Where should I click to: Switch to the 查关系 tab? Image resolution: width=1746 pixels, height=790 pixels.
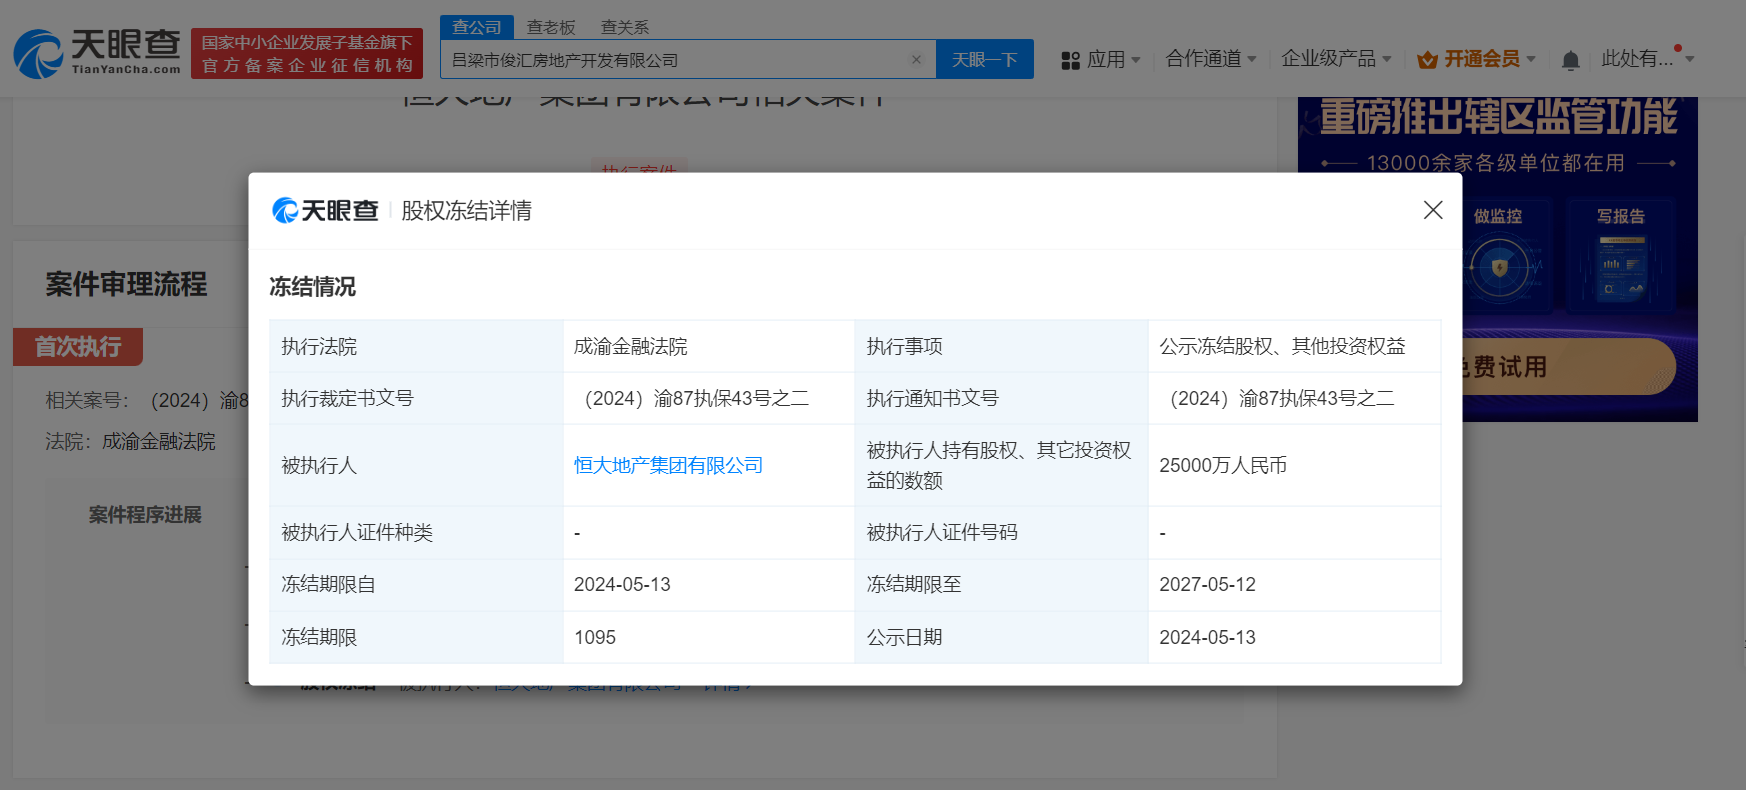625,27
